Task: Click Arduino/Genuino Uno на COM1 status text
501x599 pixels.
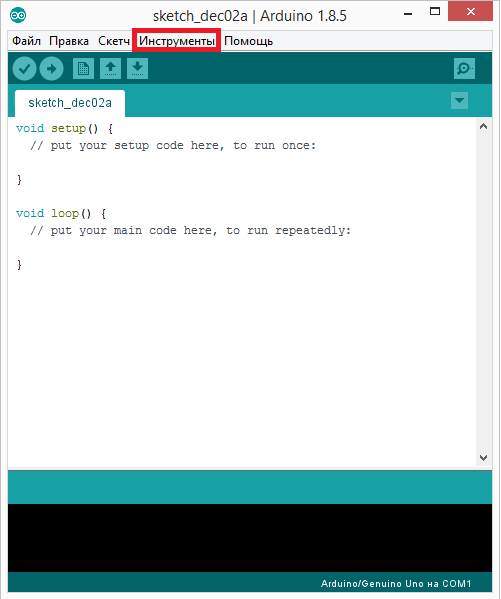Action: (396, 583)
